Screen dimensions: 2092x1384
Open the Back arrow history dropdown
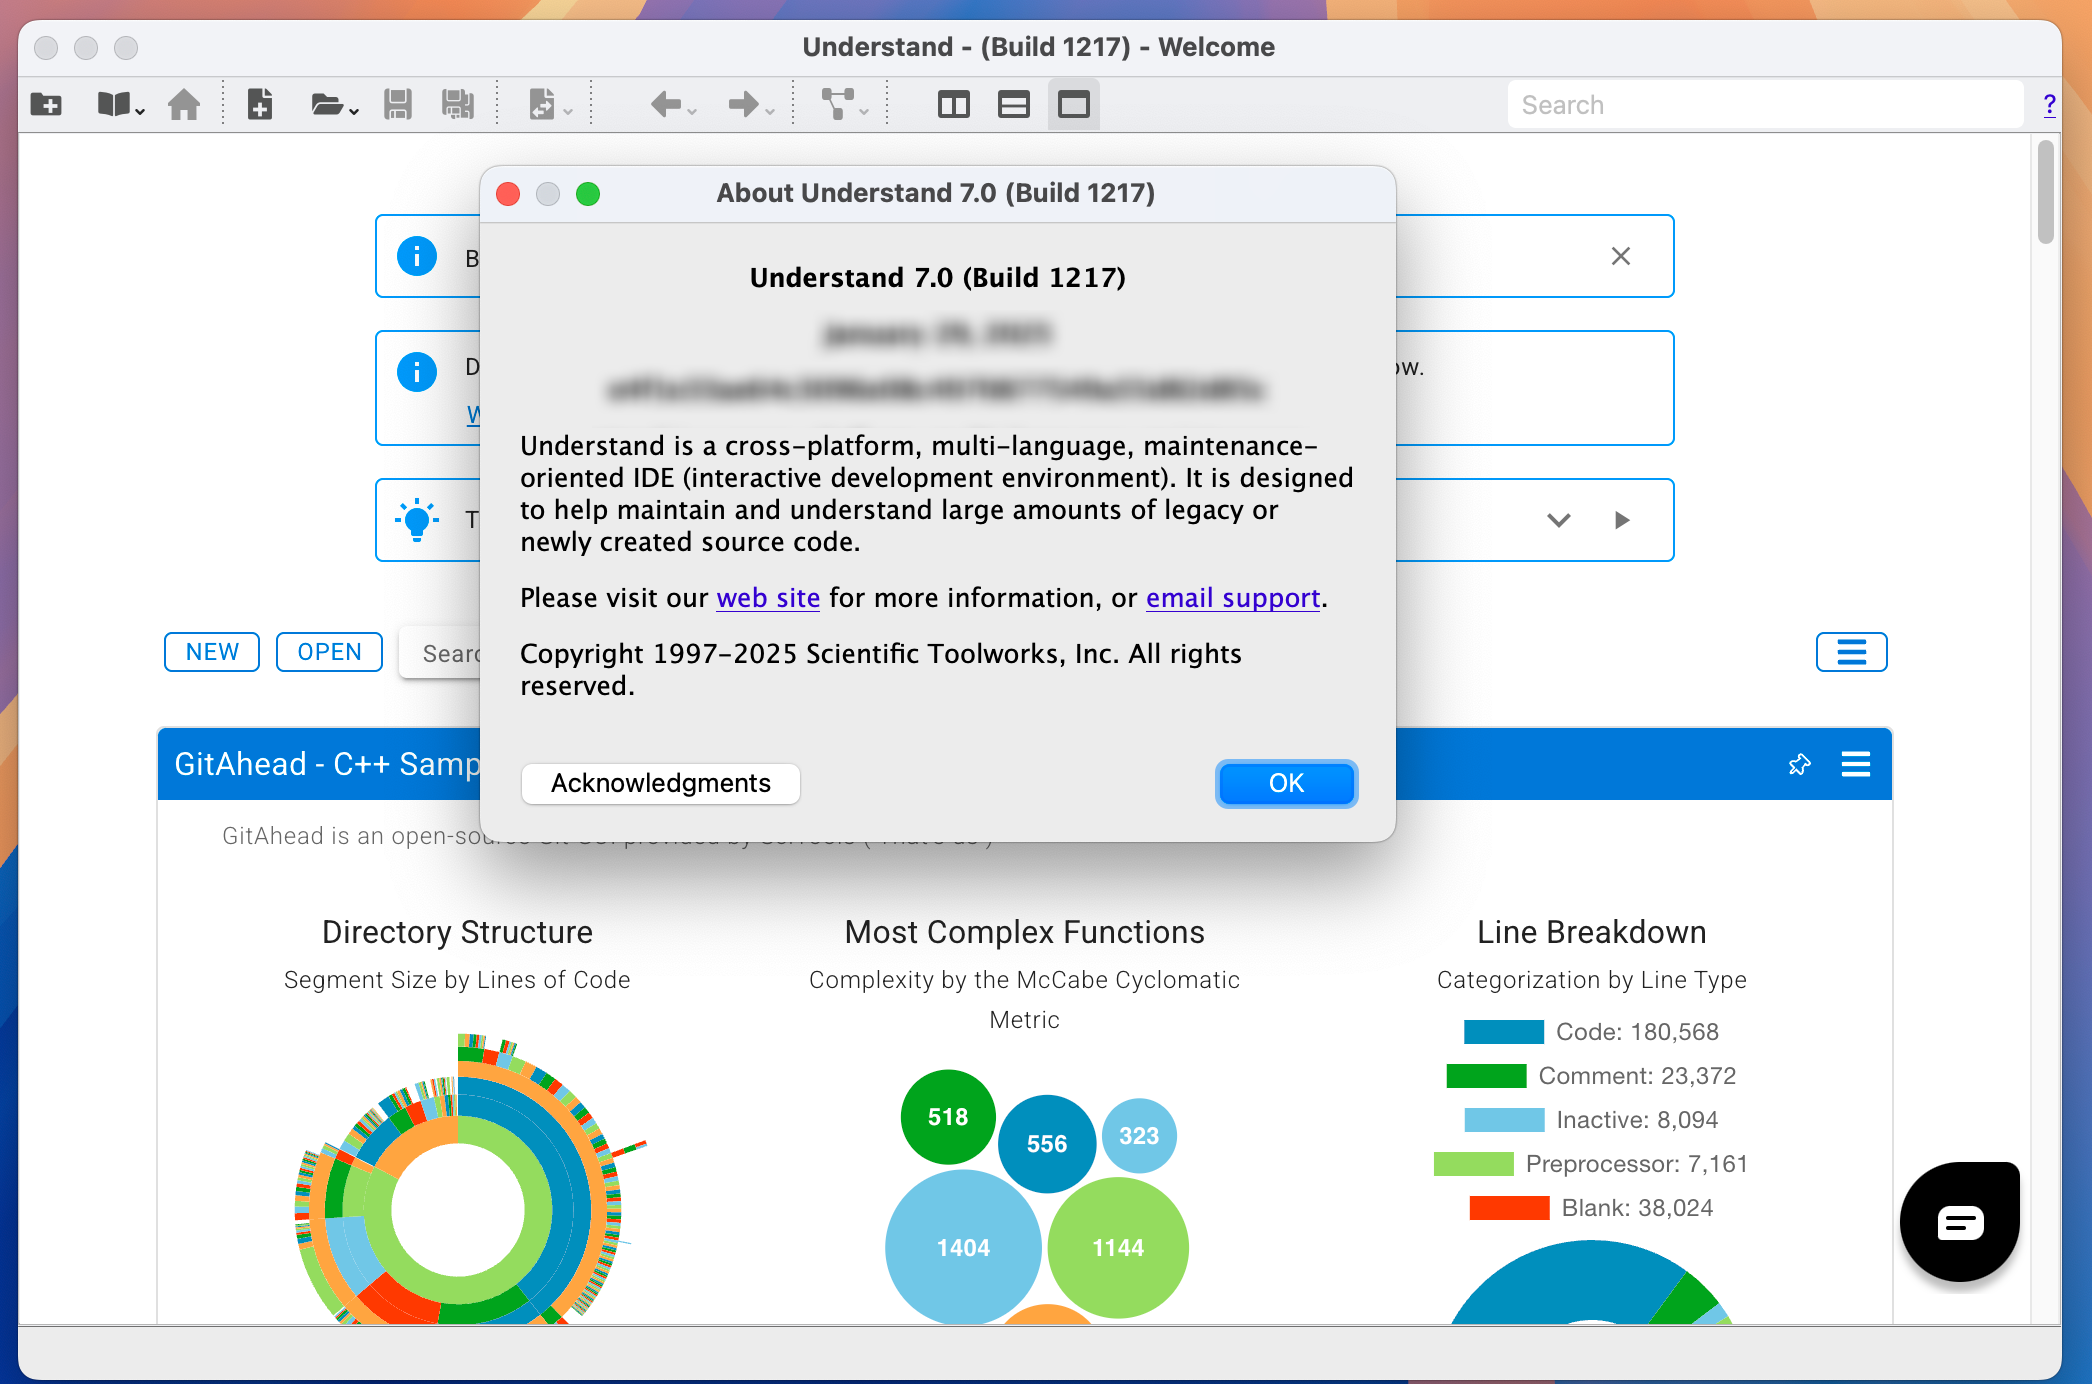673,104
